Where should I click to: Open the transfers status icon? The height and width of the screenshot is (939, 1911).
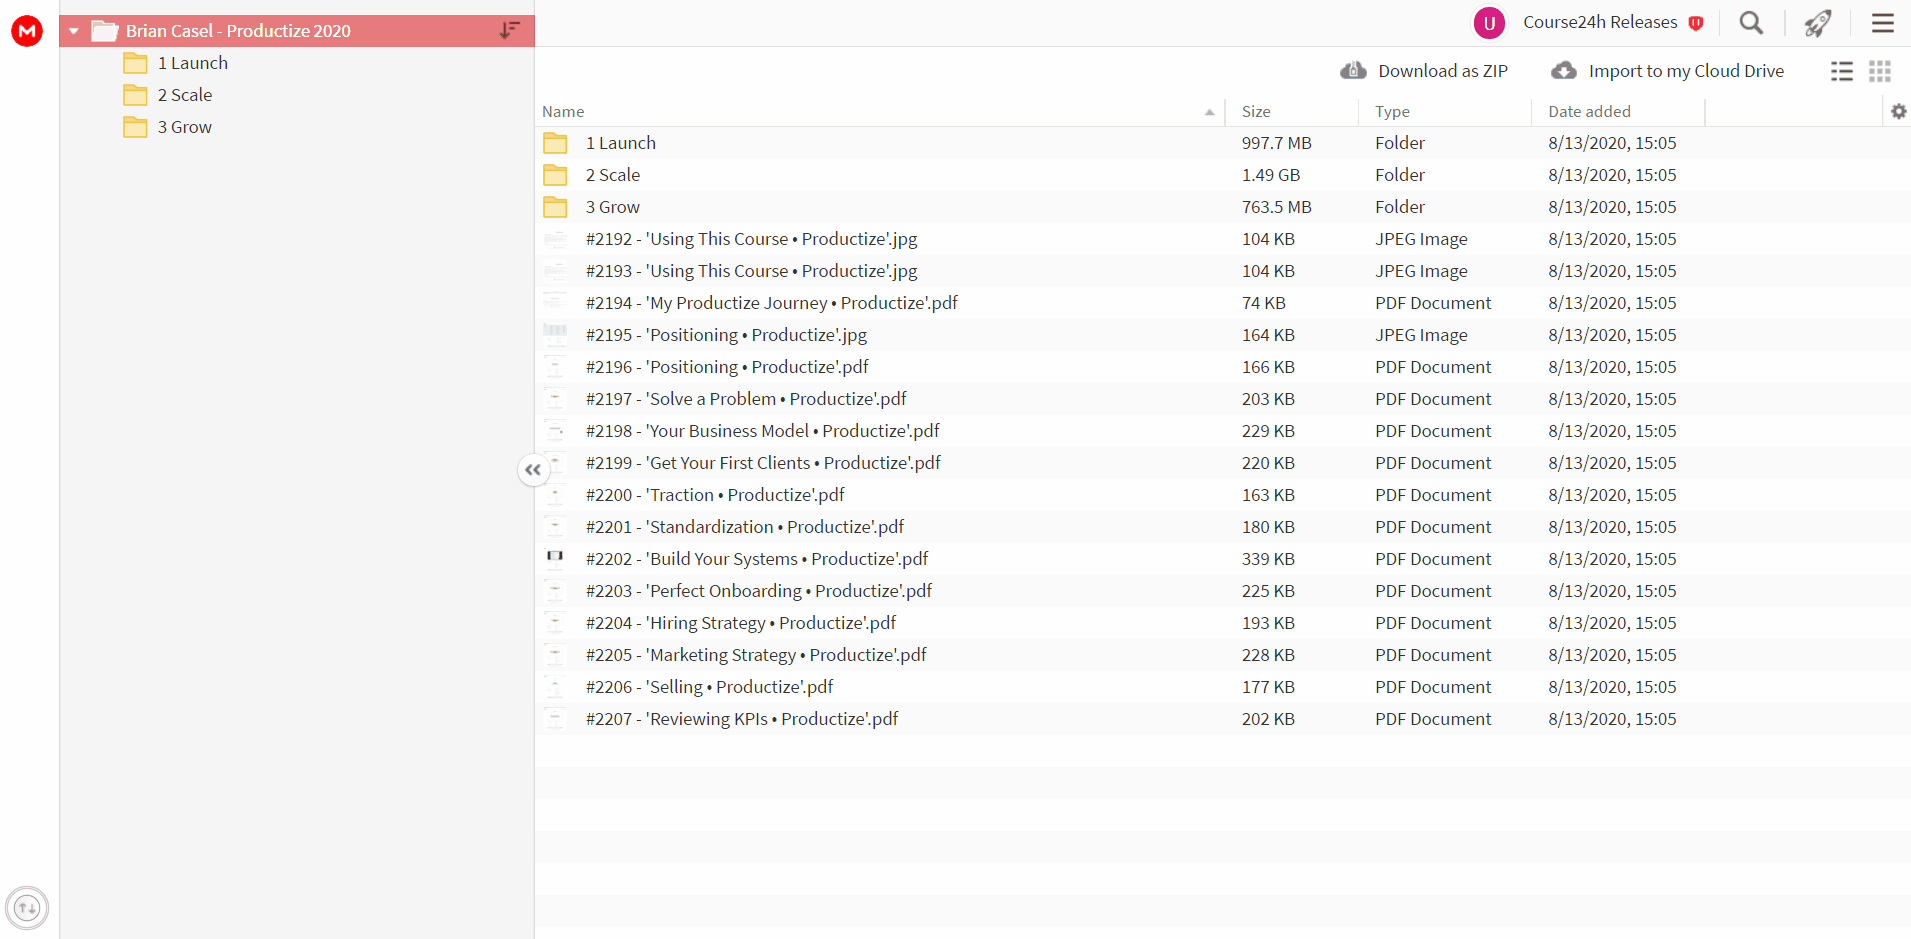(27, 908)
